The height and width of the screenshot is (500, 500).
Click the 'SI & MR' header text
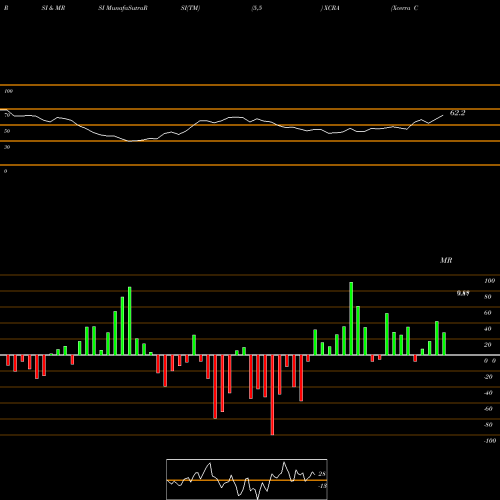tap(53, 8)
